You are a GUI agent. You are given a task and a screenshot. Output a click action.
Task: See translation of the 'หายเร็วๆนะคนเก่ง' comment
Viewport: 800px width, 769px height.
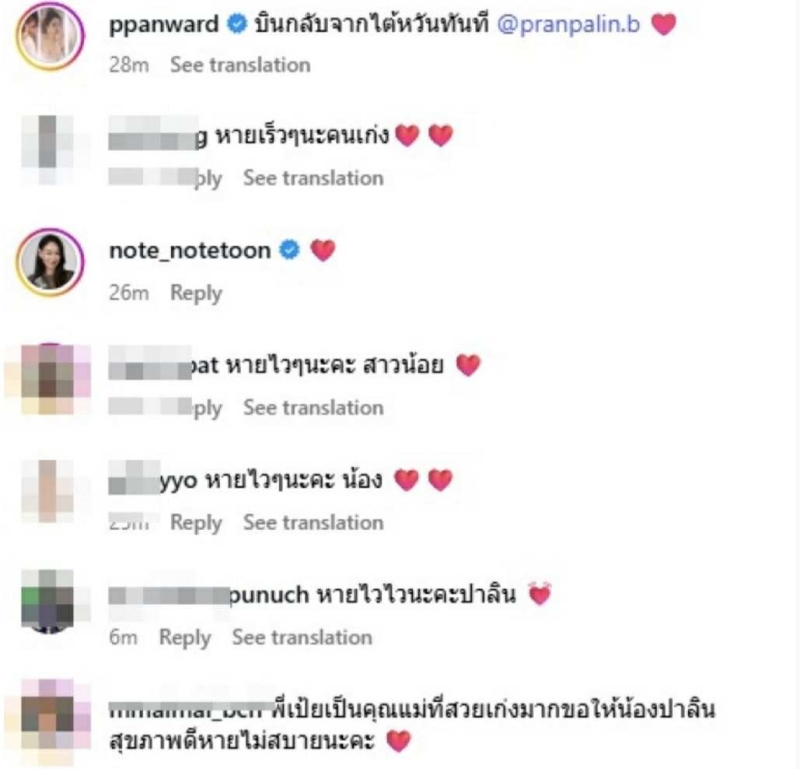[313, 178]
